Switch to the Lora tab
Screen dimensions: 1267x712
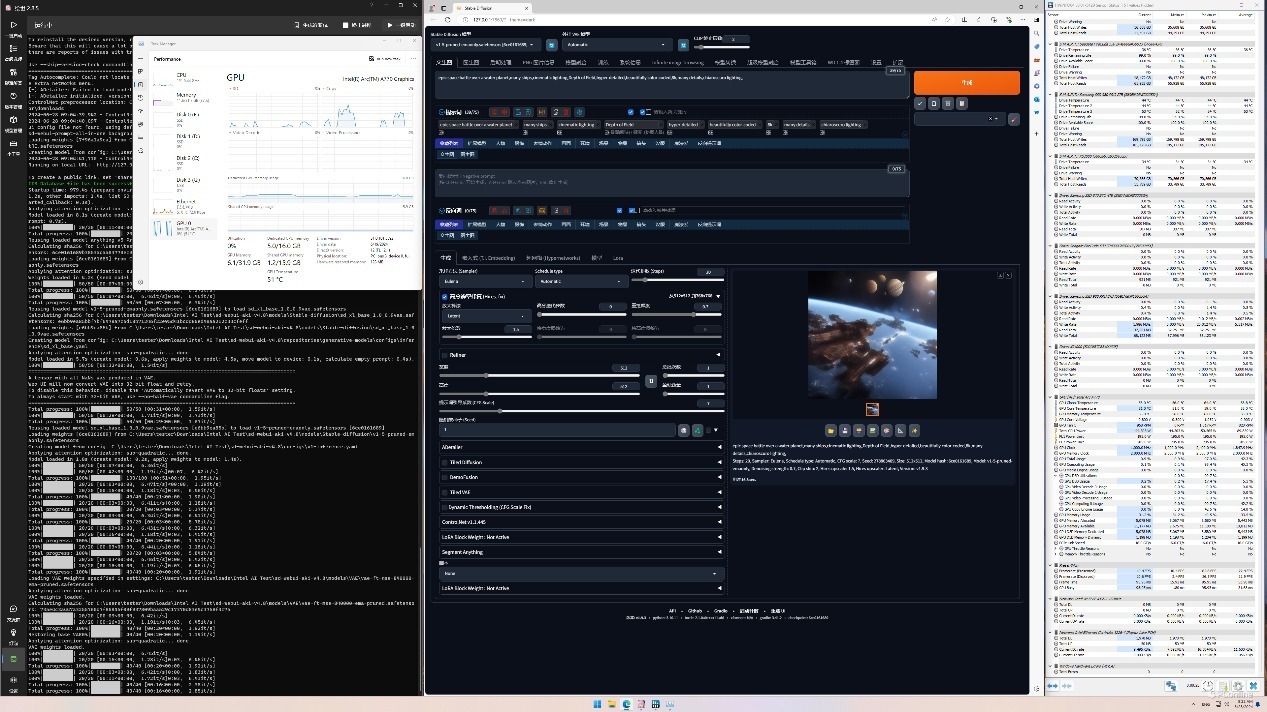[x=618, y=258]
